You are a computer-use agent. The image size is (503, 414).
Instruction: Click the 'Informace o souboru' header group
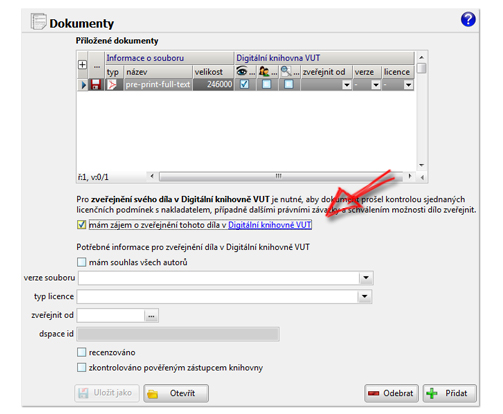[169, 58]
